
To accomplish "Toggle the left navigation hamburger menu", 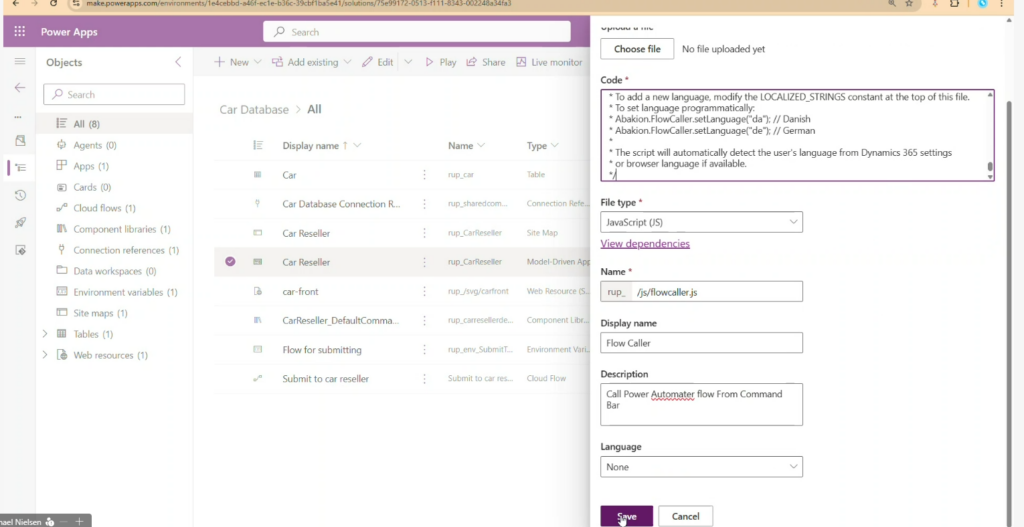I will coord(19,62).
